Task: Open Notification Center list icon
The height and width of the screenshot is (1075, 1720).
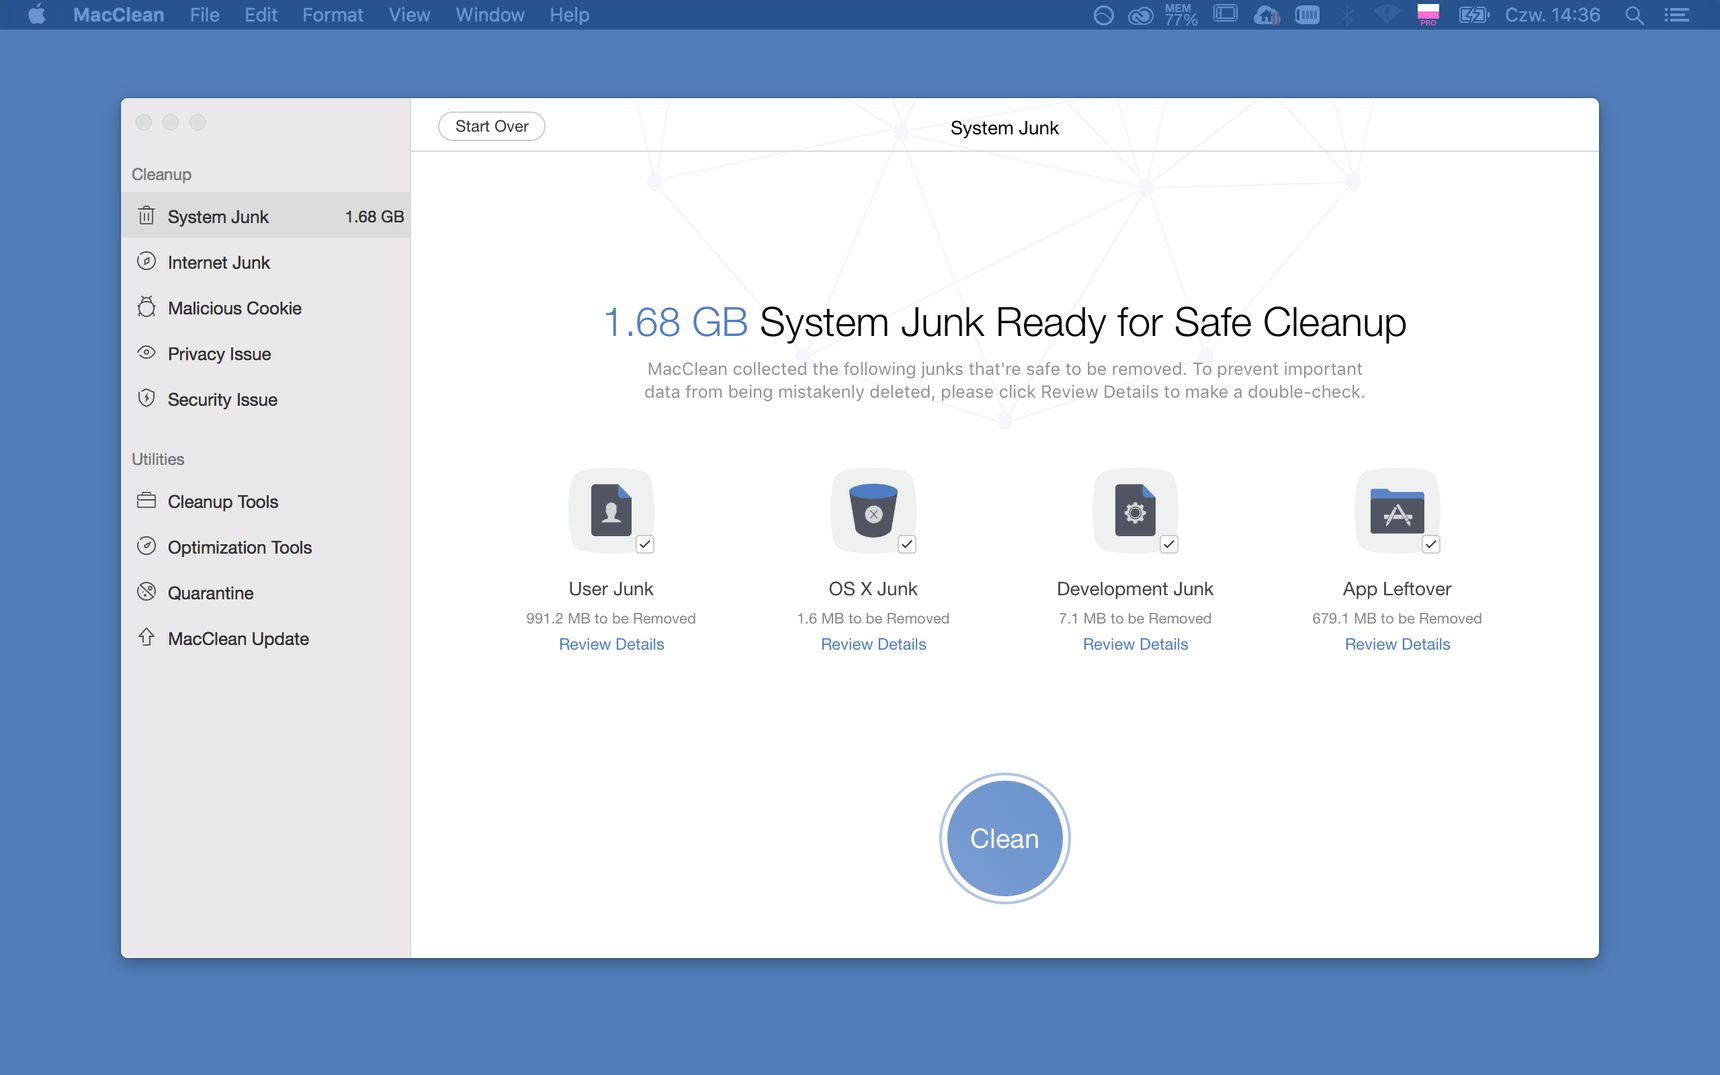Action: click(1677, 15)
